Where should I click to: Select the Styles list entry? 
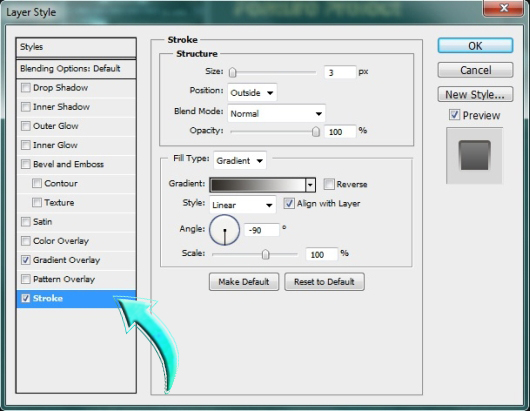click(x=76, y=47)
